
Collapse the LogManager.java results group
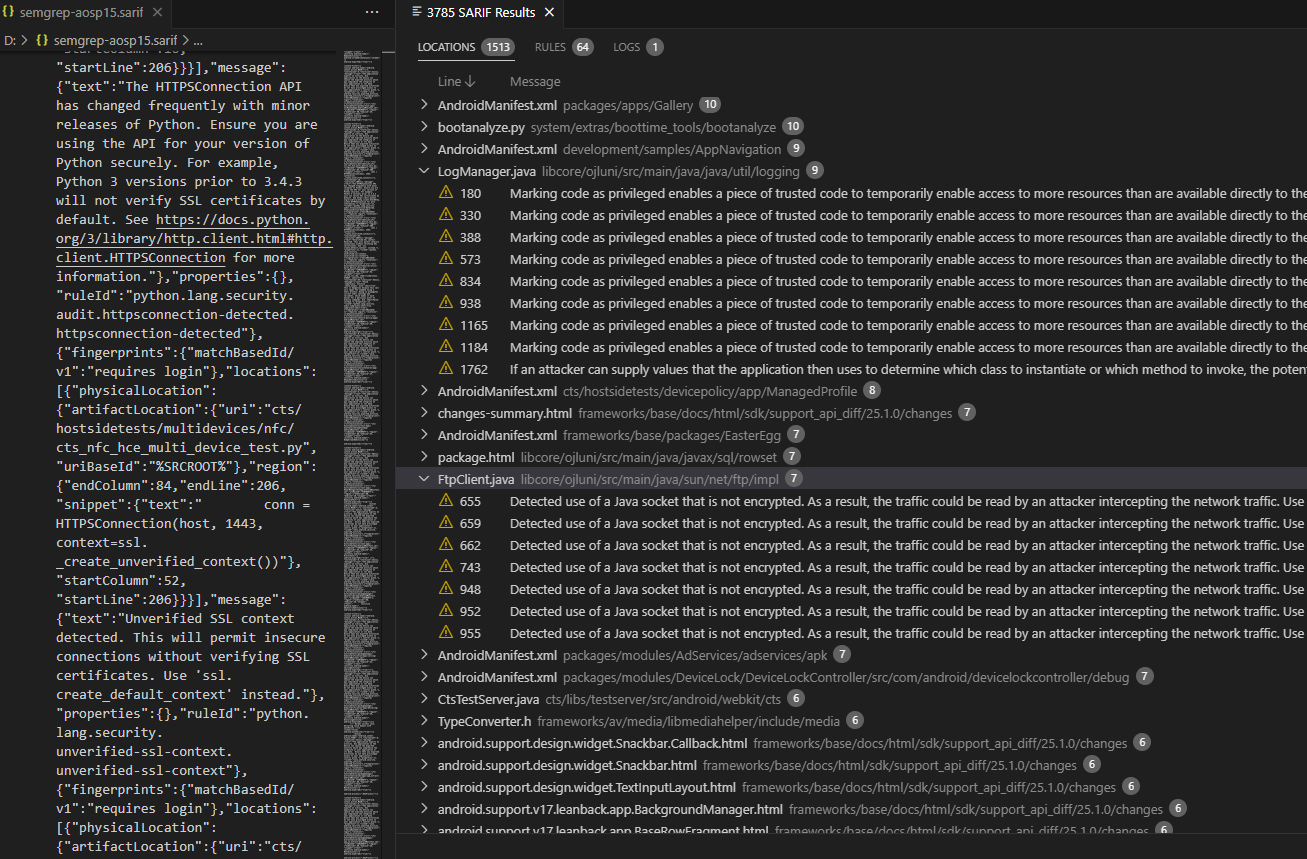(x=423, y=170)
